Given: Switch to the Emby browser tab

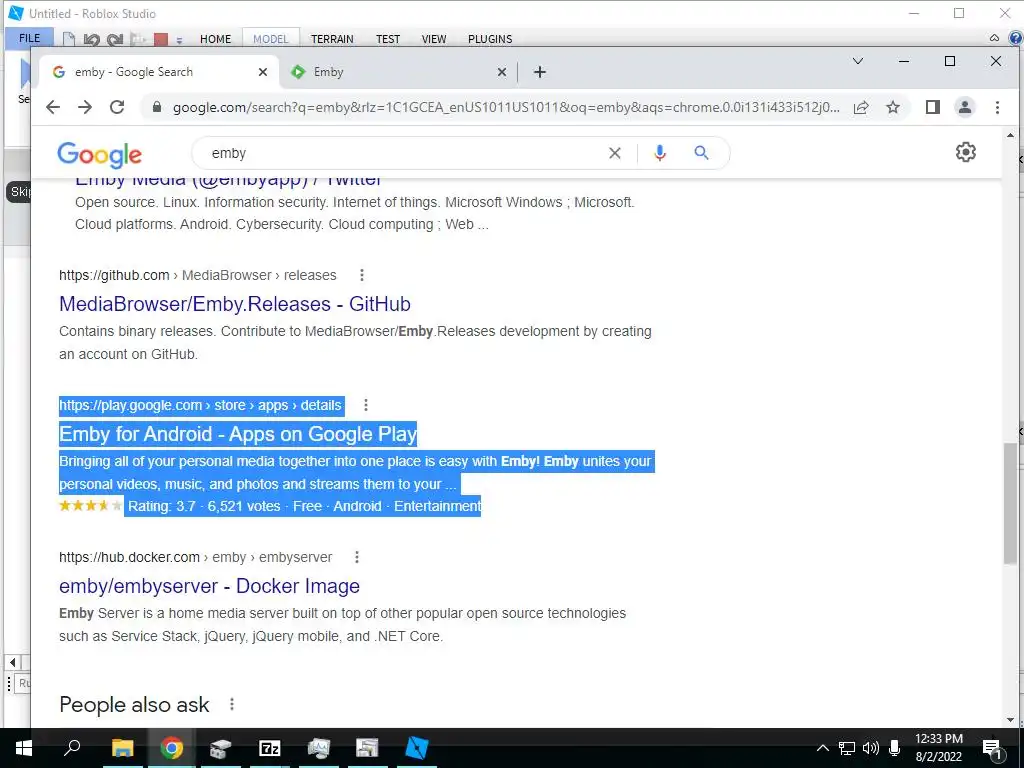Looking at the screenshot, I should (x=397, y=72).
